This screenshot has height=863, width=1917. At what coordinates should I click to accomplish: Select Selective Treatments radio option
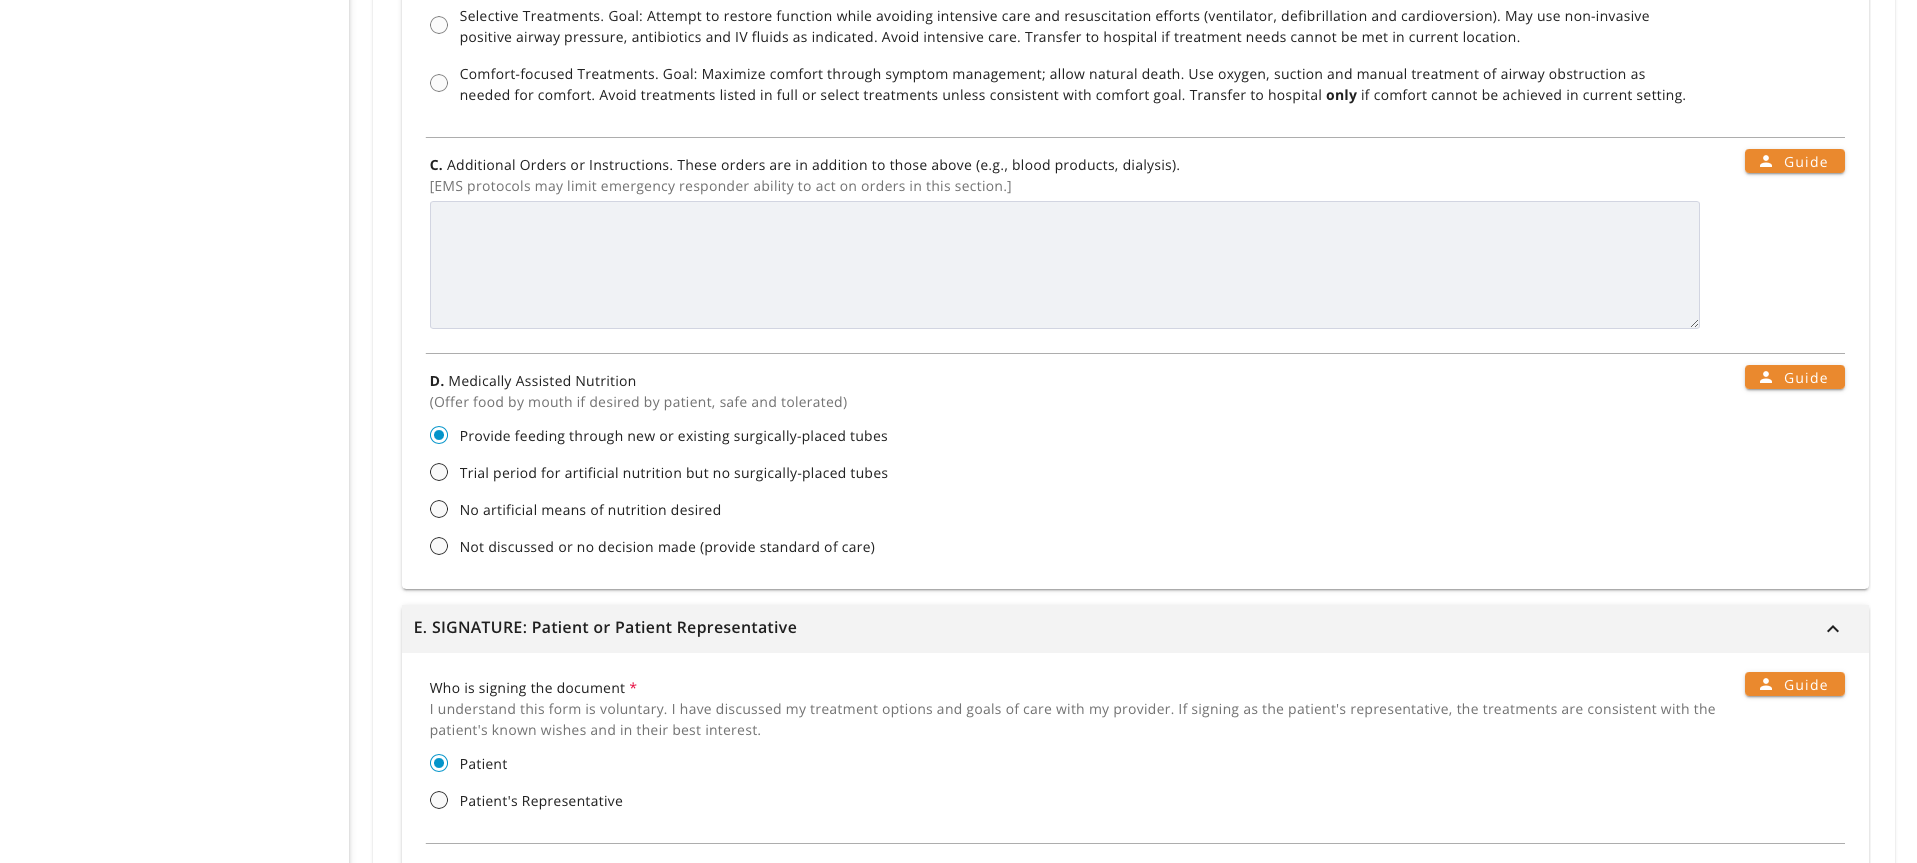(439, 26)
